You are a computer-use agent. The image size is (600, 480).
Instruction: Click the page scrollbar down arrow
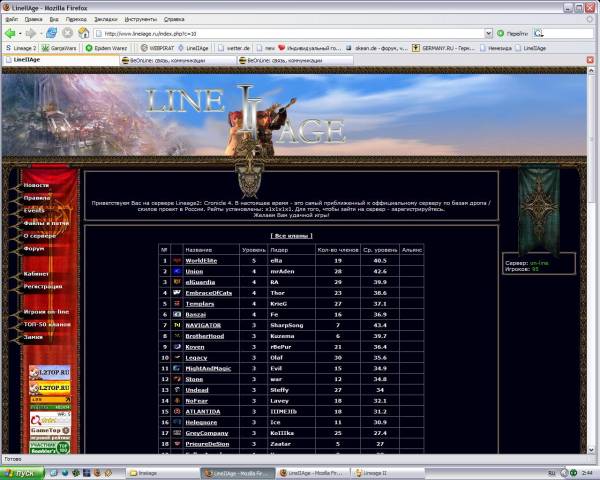click(591, 450)
